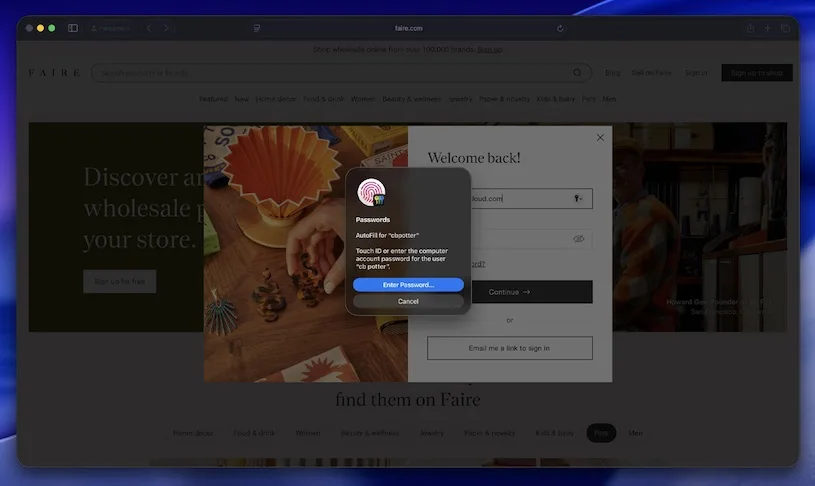Click the Touch ID fingerprint icon
Screen dimensions: 815x486
pyautogui.click(x=371, y=192)
